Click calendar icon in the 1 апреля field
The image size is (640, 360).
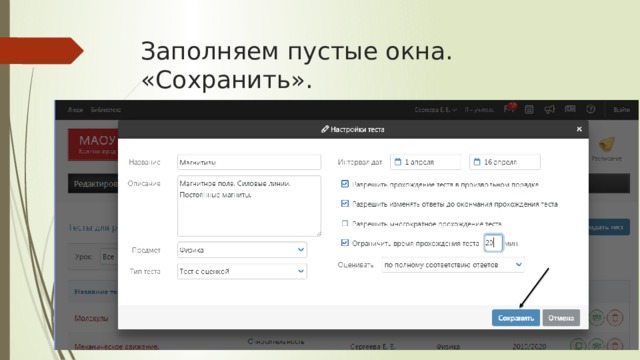398,162
